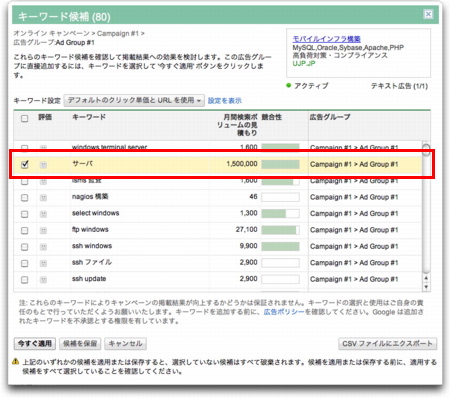The image size is (450, 398).
Task: Sort by the 競合性 column header
Action: point(272,117)
